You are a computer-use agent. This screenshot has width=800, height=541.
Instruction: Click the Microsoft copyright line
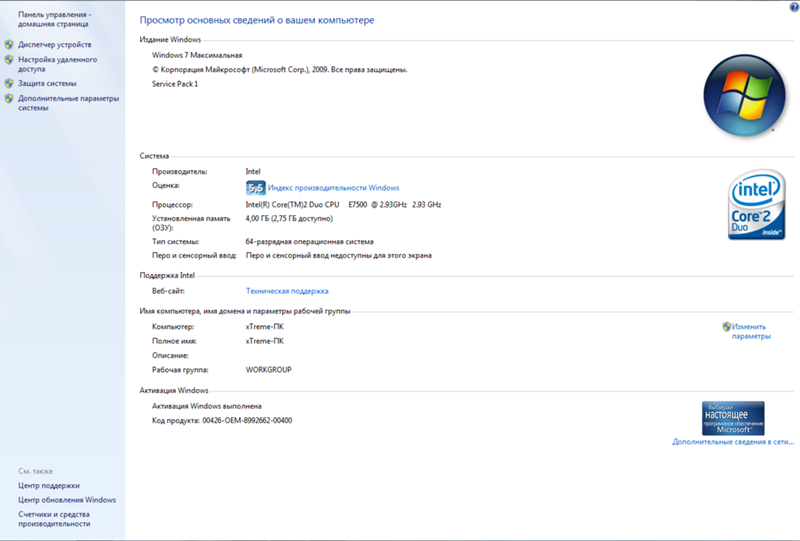click(x=280, y=69)
